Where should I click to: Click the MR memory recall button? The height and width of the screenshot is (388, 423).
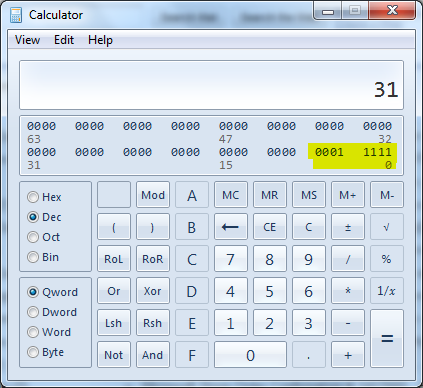point(270,195)
